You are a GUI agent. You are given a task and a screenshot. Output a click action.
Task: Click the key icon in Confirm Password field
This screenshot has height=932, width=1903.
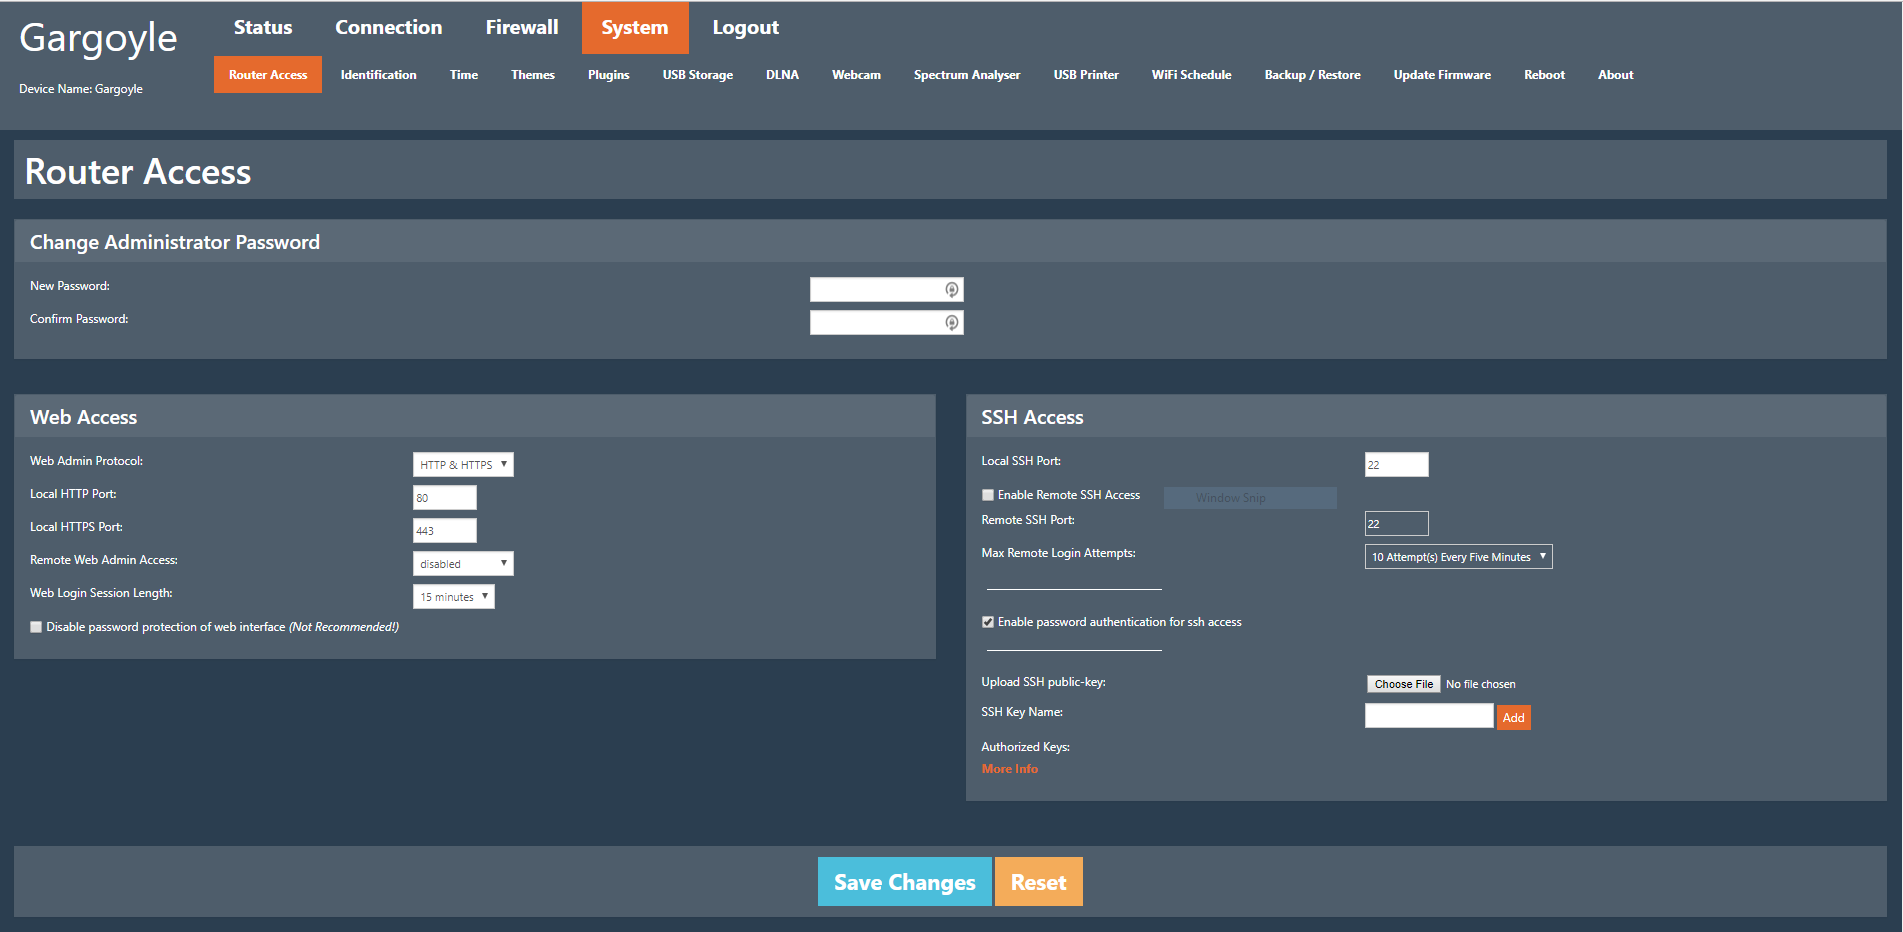[951, 323]
